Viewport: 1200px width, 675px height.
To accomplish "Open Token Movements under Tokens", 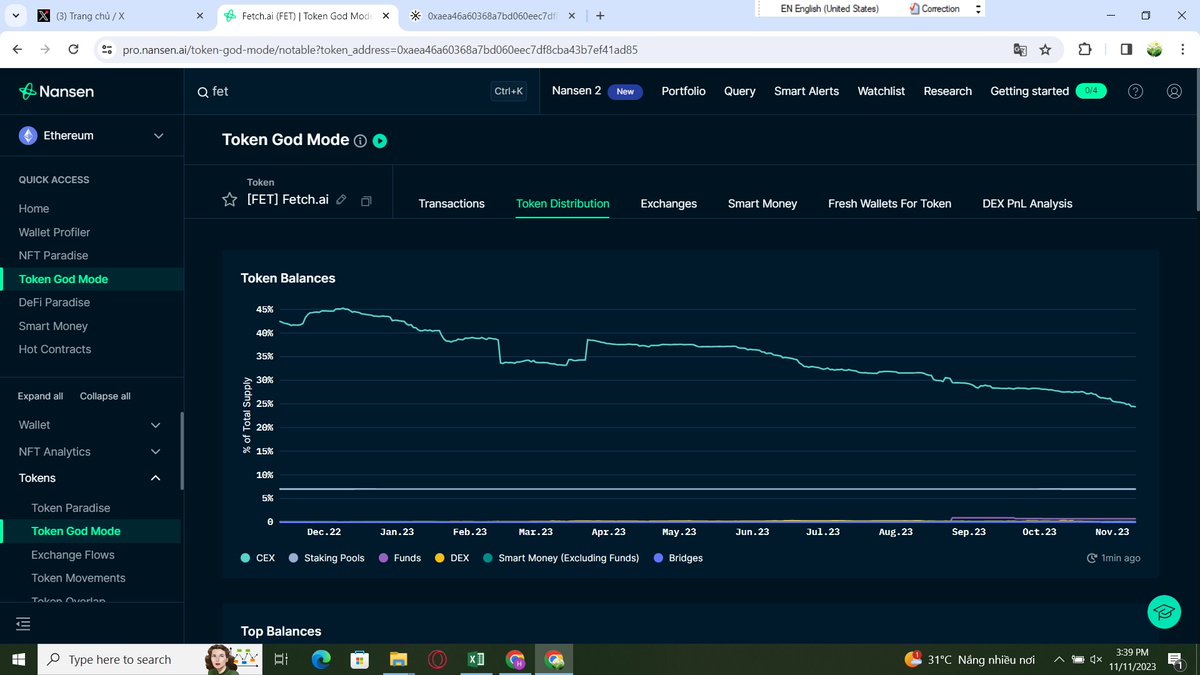I will [x=78, y=578].
